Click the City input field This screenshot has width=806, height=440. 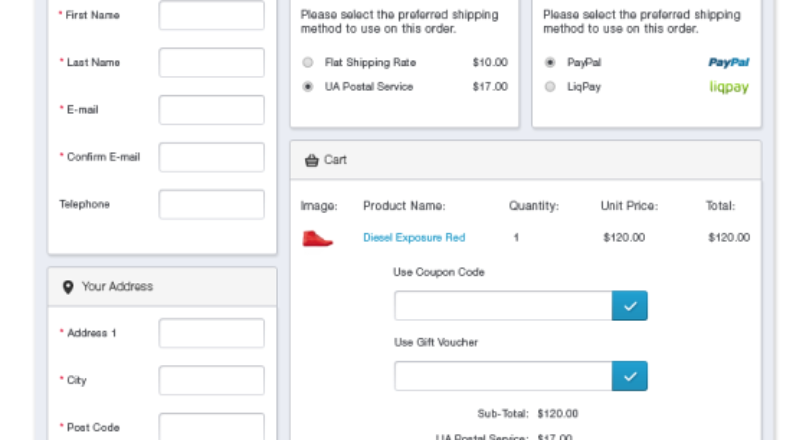(211, 380)
